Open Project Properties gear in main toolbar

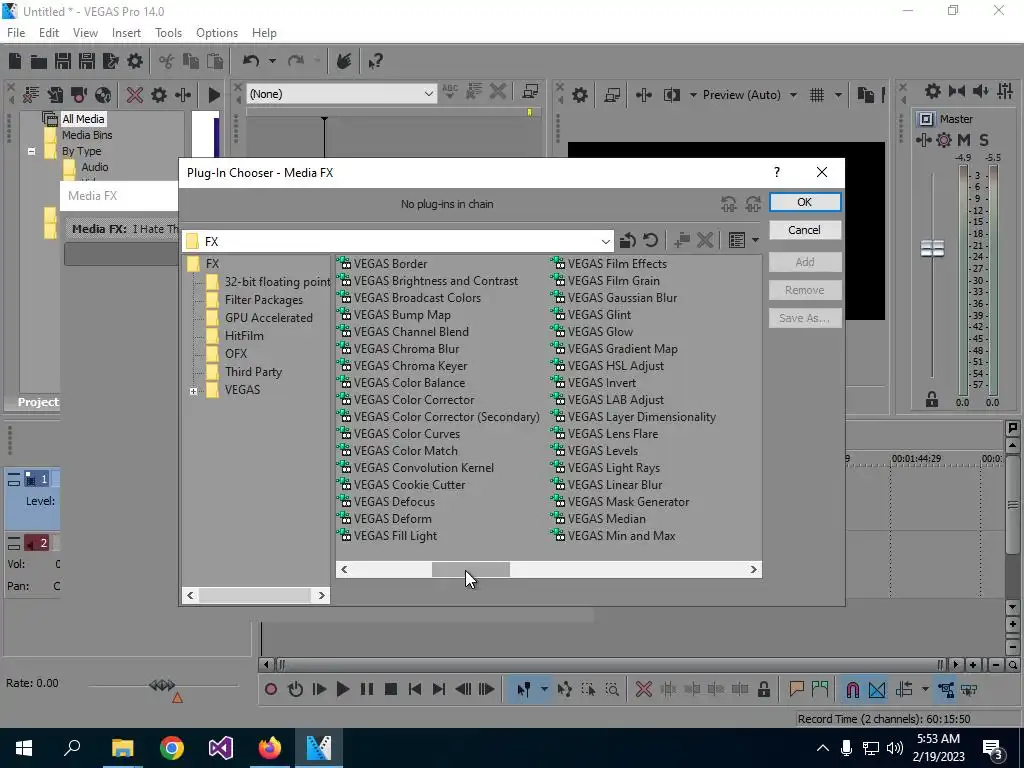tap(135, 61)
